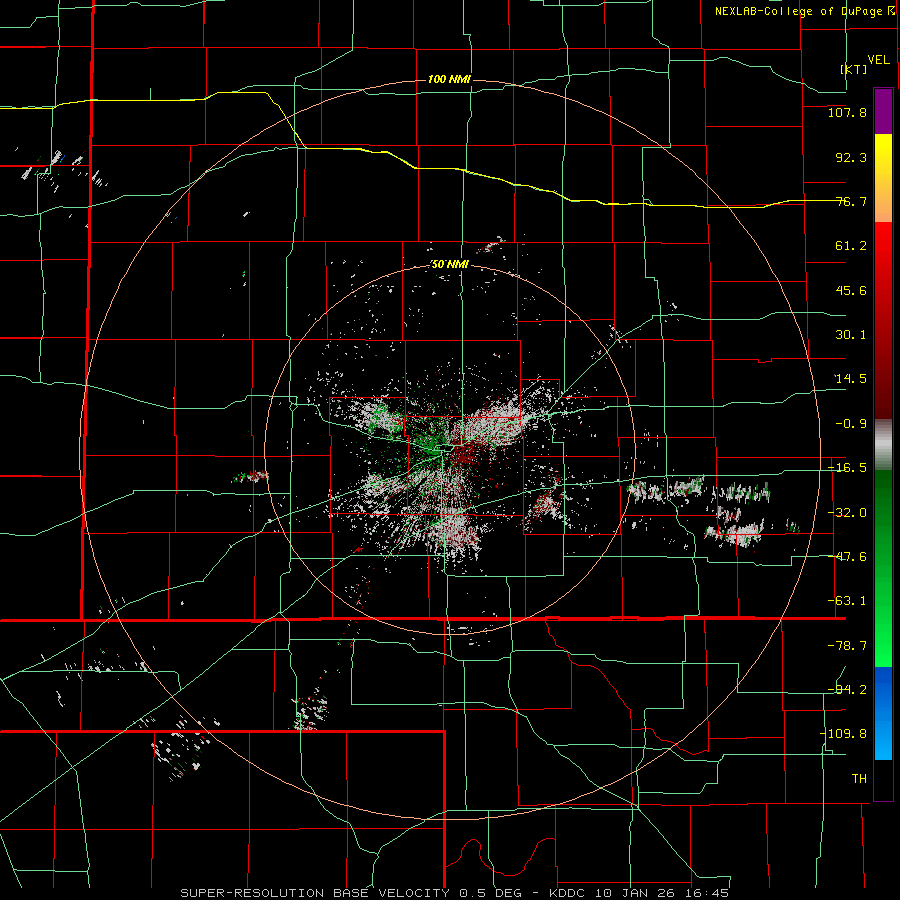Click the -16.5 velocity scale value
Image resolution: width=900 pixels, height=900 pixels.
847,468
